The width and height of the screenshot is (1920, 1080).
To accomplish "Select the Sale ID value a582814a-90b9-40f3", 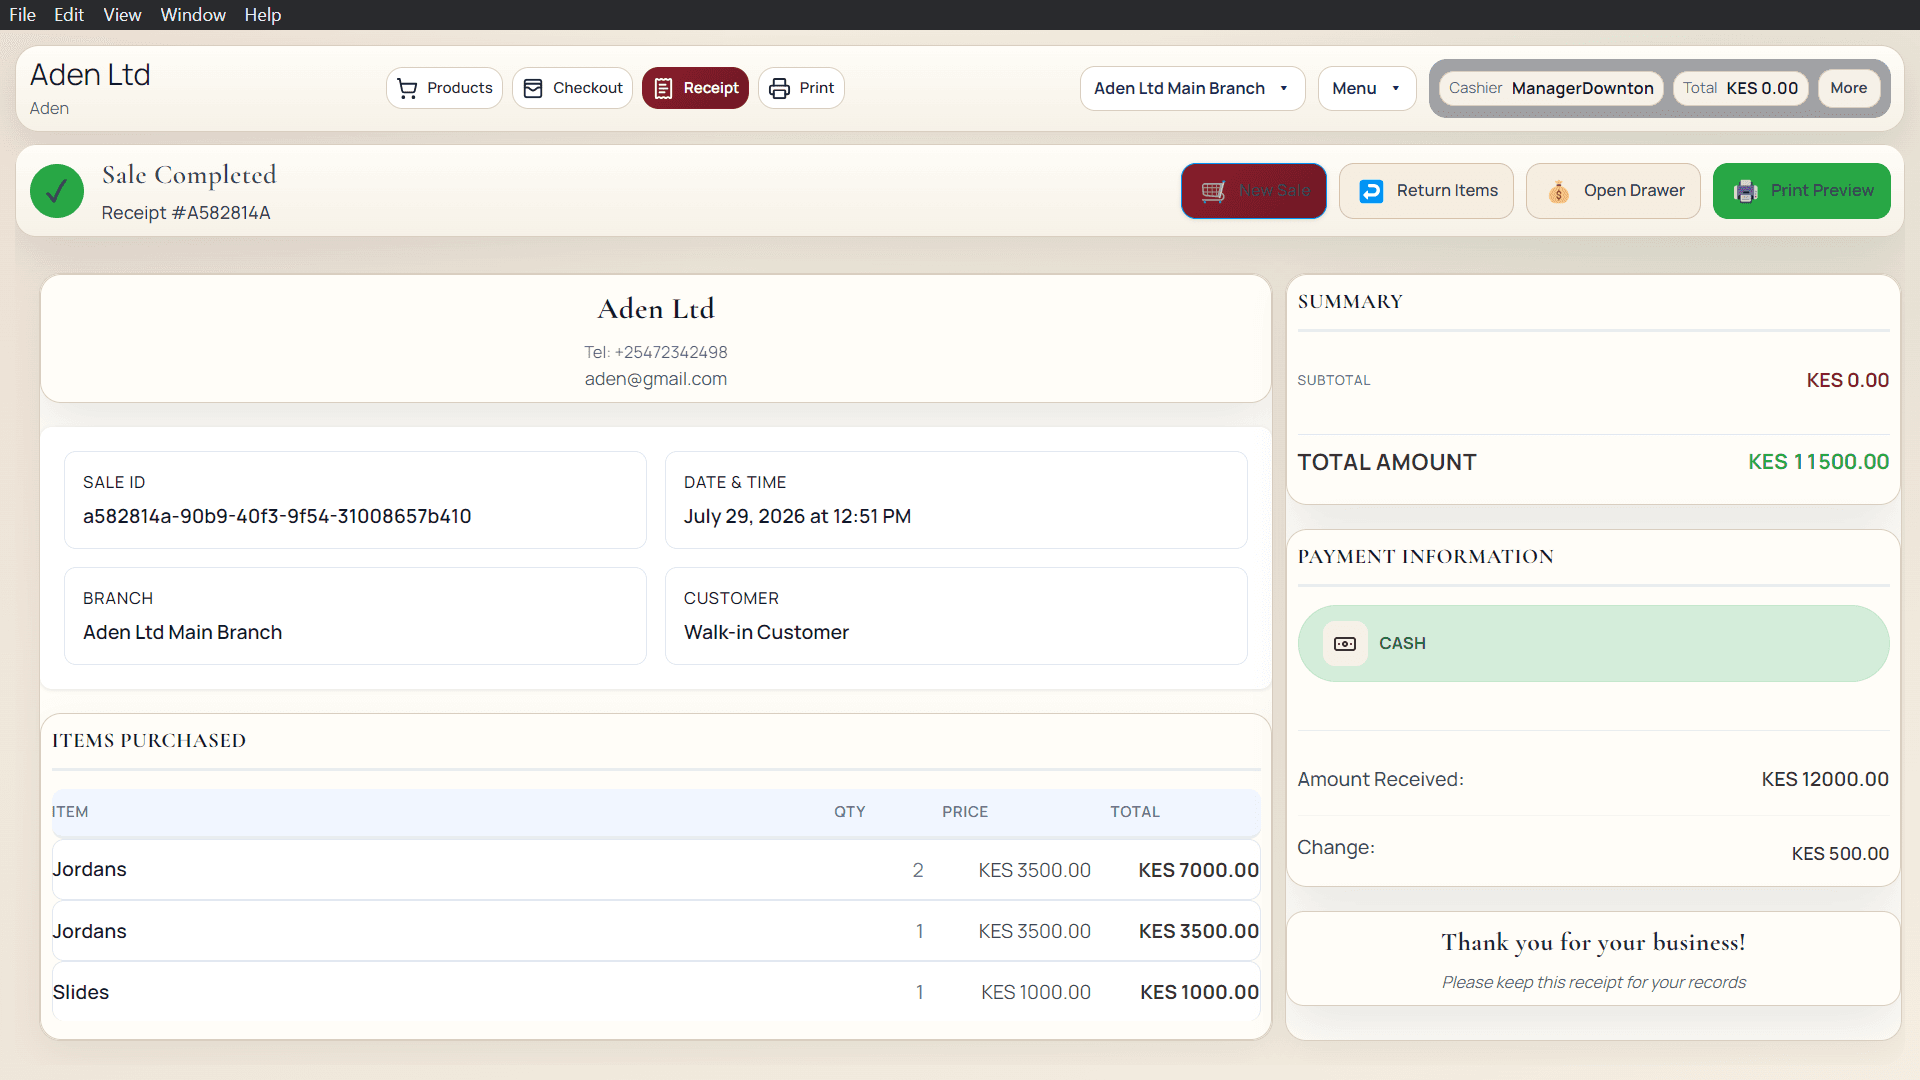I will click(x=277, y=517).
